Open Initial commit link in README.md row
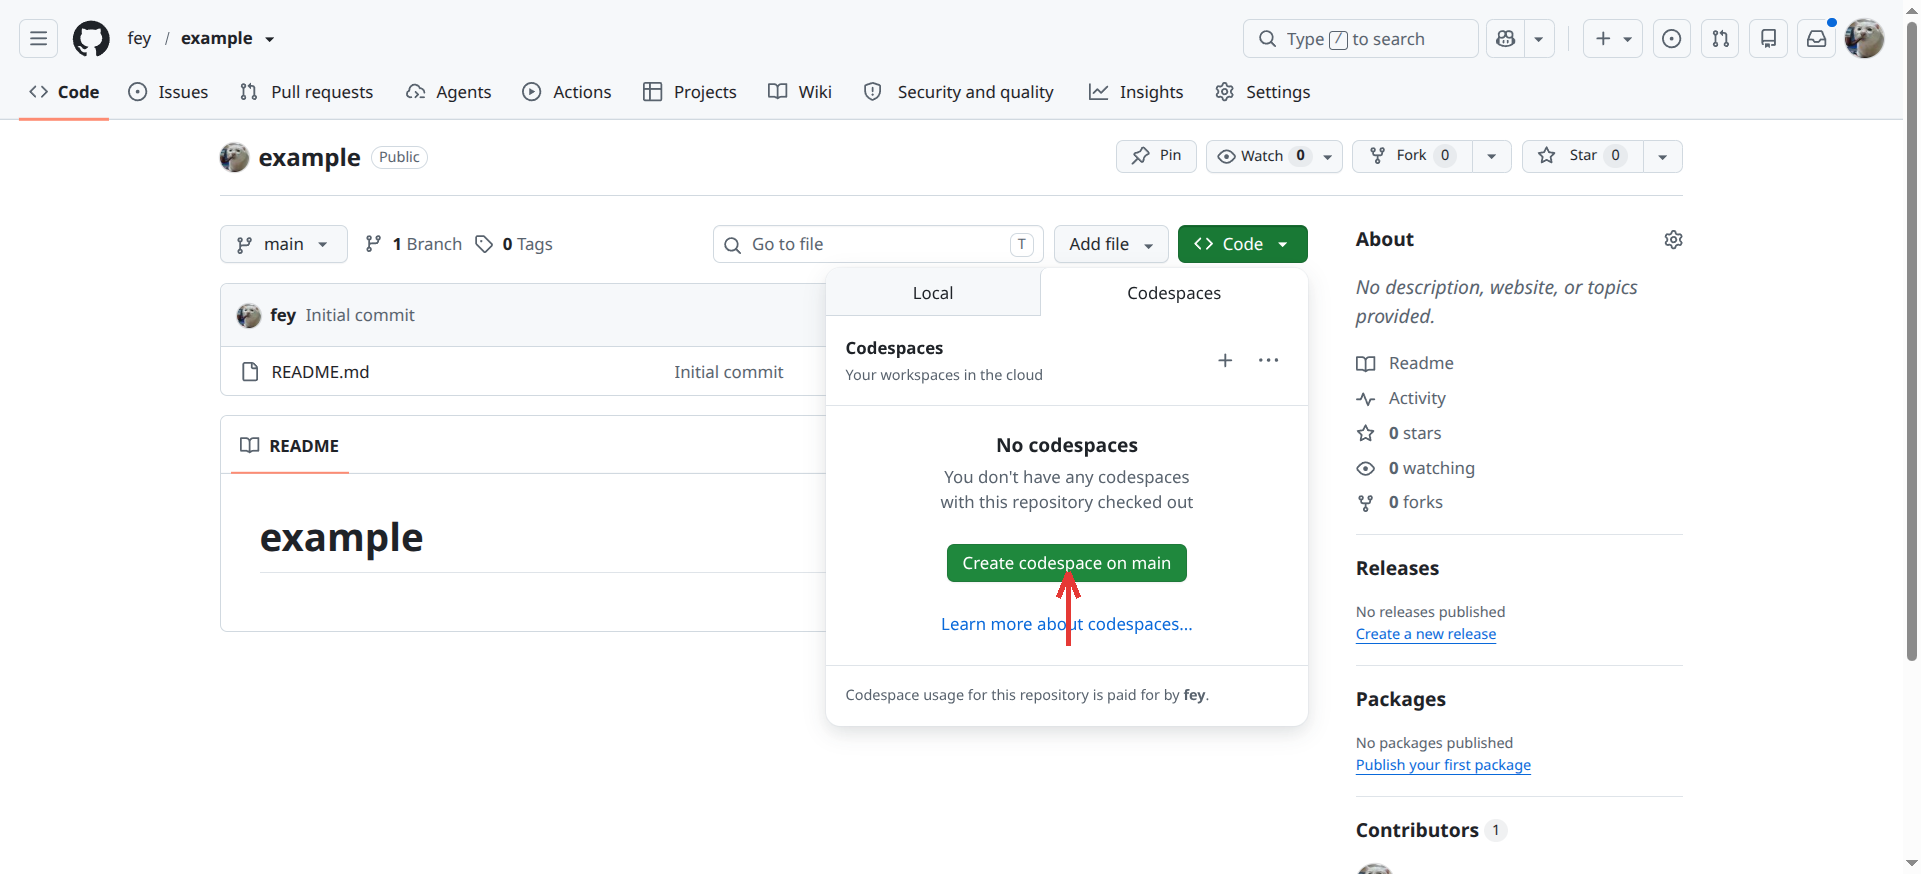The image size is (1921, 874). pos(729,372)
